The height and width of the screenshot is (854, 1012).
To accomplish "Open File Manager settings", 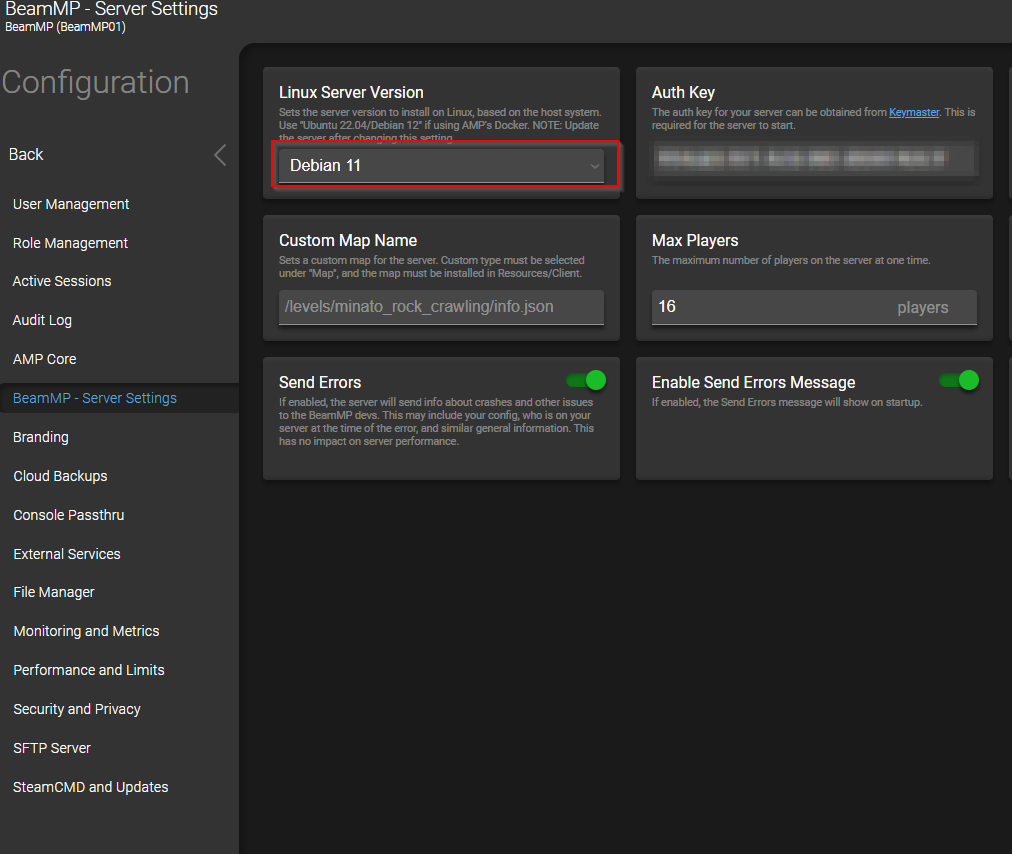I will 54,592.
